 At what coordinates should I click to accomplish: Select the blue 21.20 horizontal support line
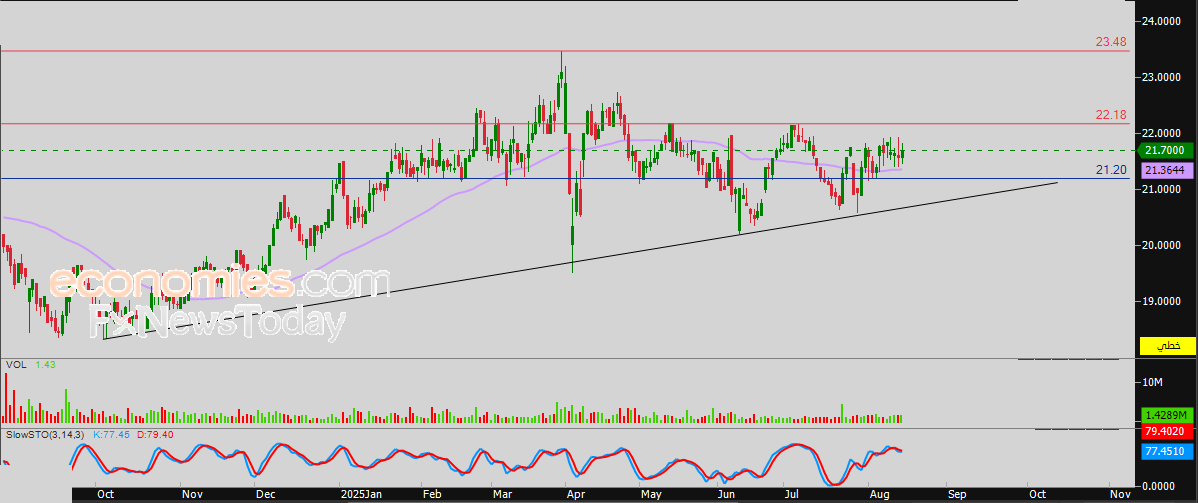(565, 179)
